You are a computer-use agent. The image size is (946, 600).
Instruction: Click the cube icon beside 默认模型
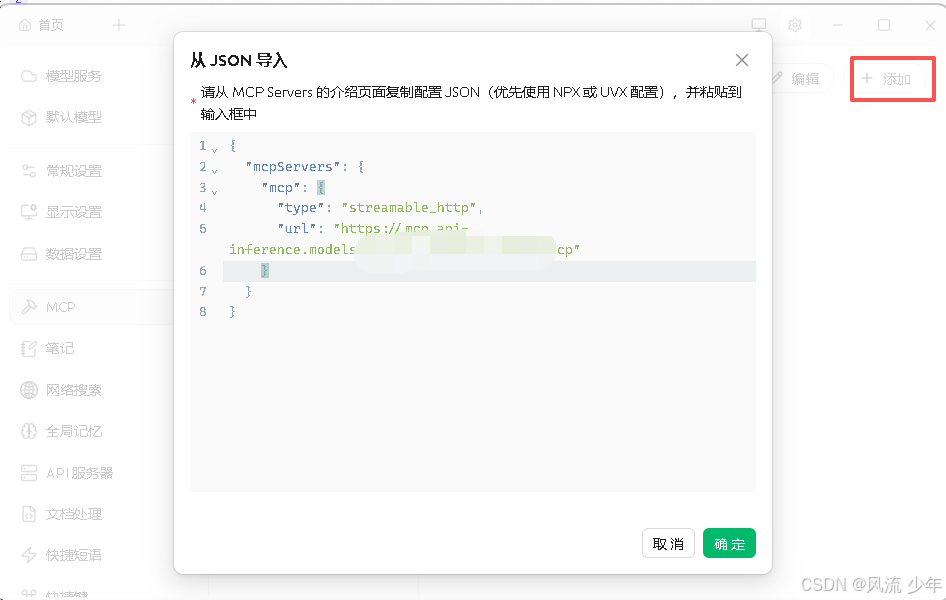coord(29,117)
